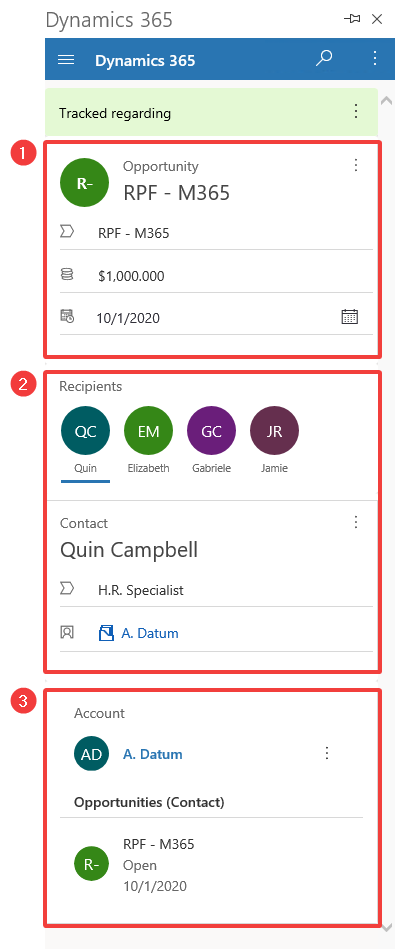This screenshot has height=949, width=395.
Task: Select the $1,000.000 revenue field
Action: [x=217, y=277]
